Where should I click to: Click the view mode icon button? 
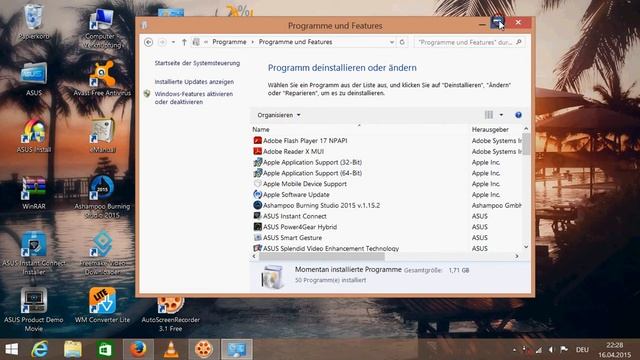(489, 115)
